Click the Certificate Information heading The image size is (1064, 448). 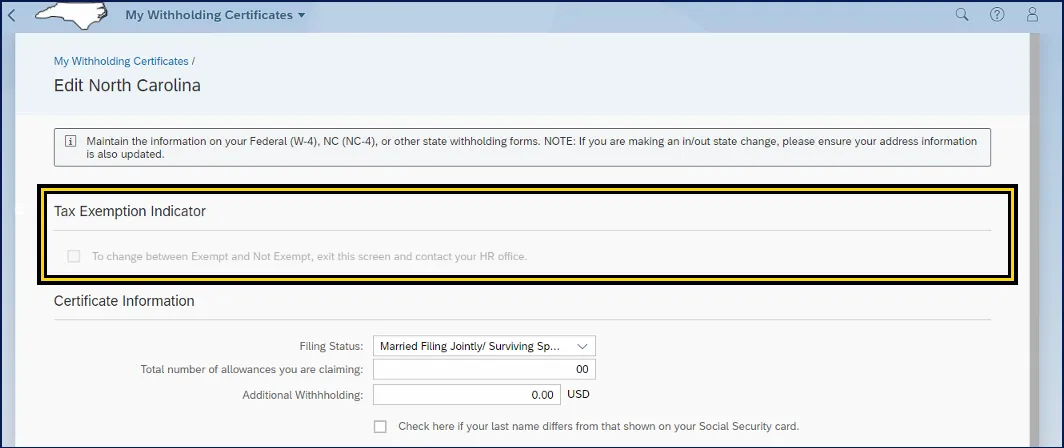(124, 301)
